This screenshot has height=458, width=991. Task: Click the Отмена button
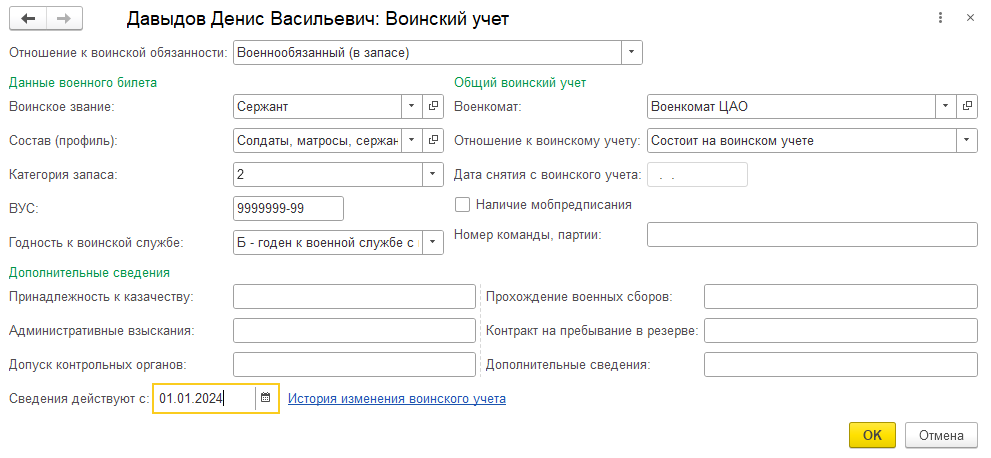click(941, 435)
